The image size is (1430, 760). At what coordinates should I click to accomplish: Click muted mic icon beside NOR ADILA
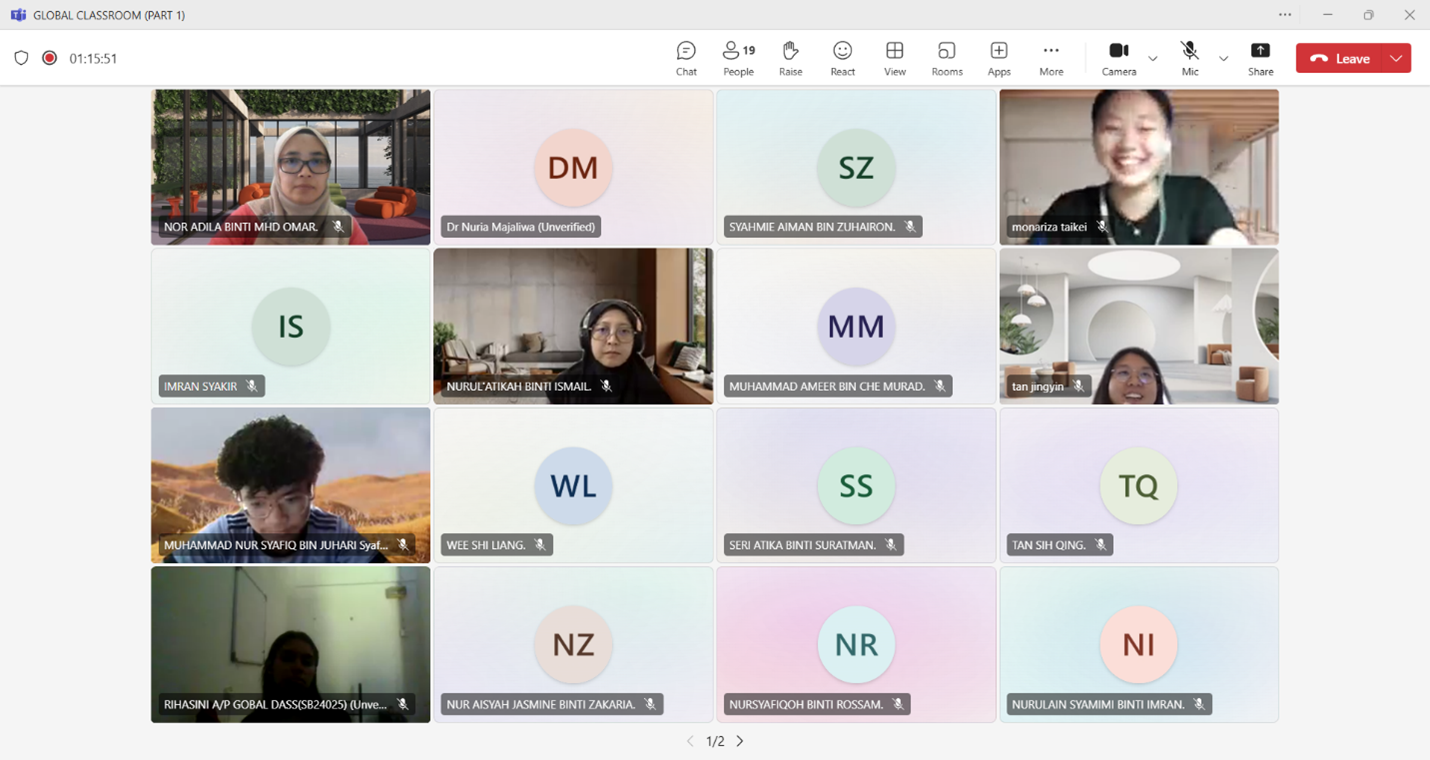pyautogui.click(x=338, y=227)
